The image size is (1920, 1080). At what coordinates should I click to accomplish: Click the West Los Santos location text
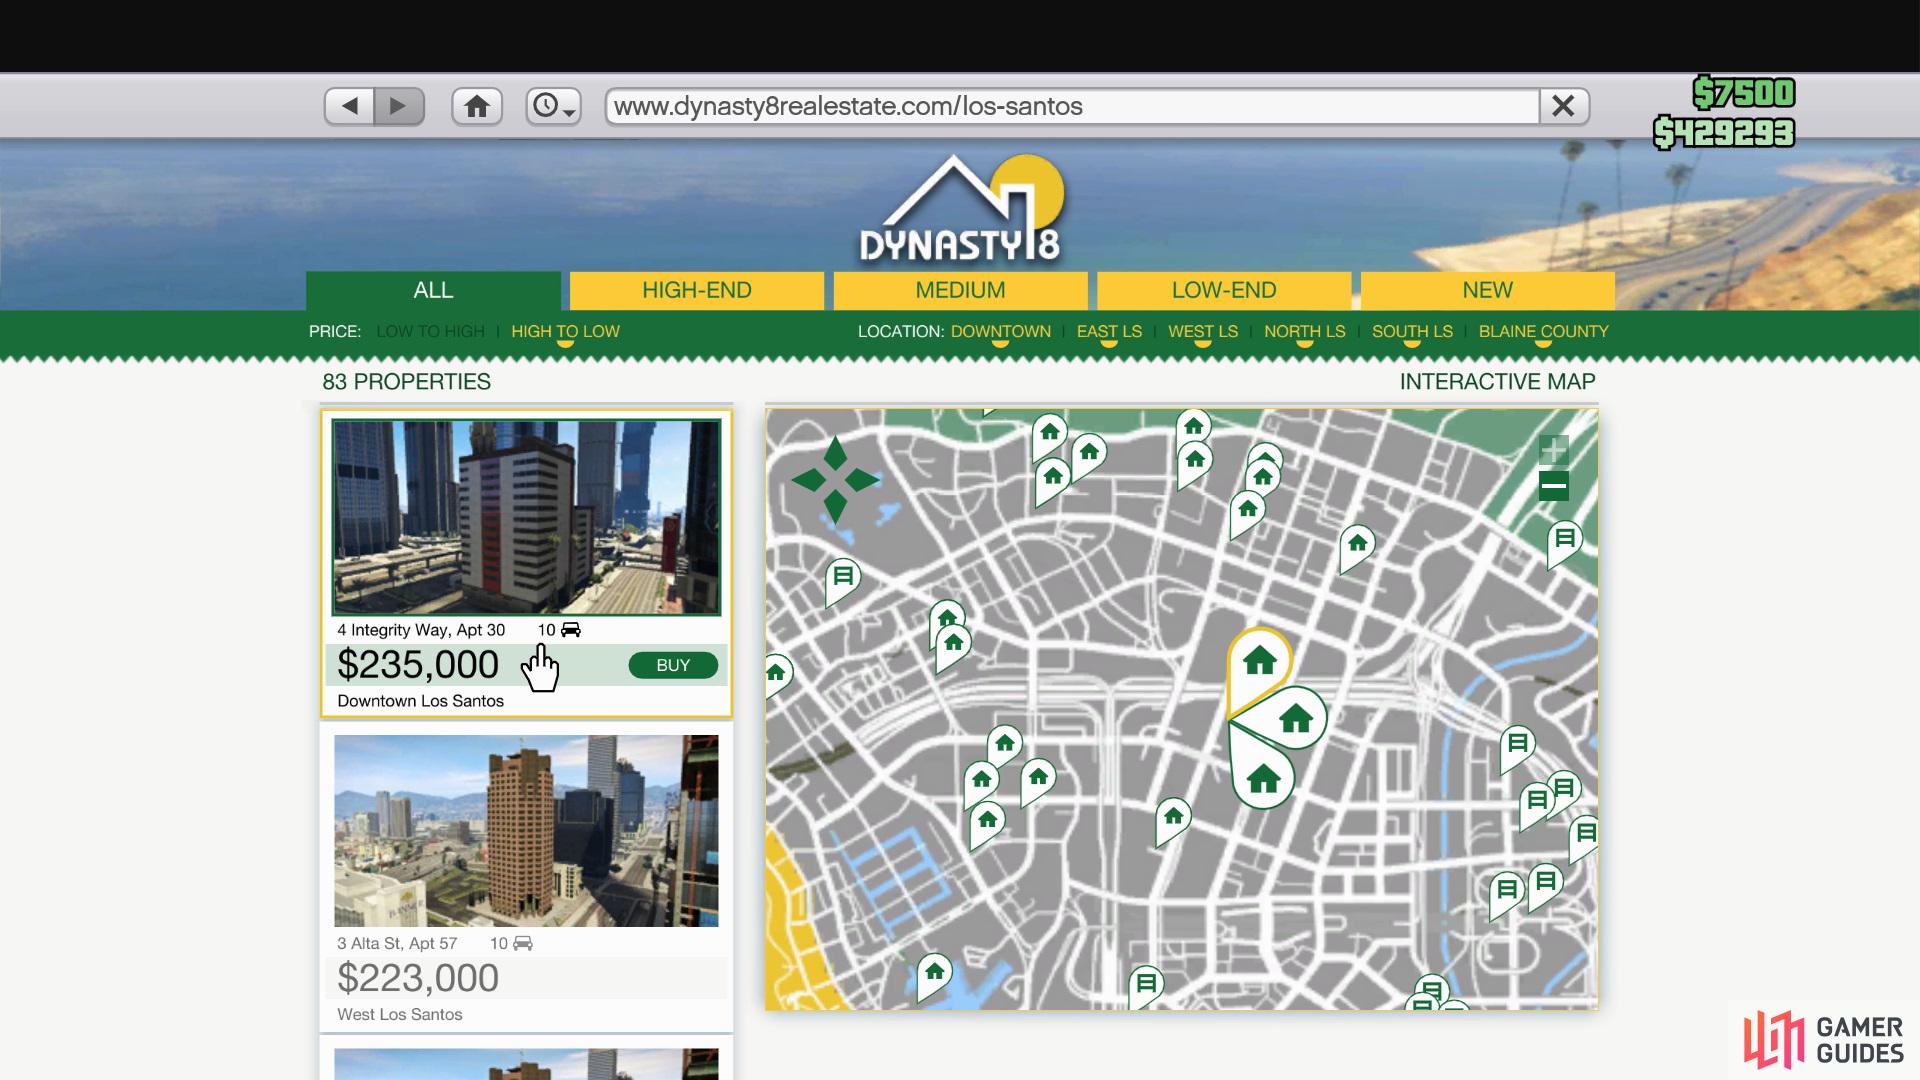(399, 1014)
